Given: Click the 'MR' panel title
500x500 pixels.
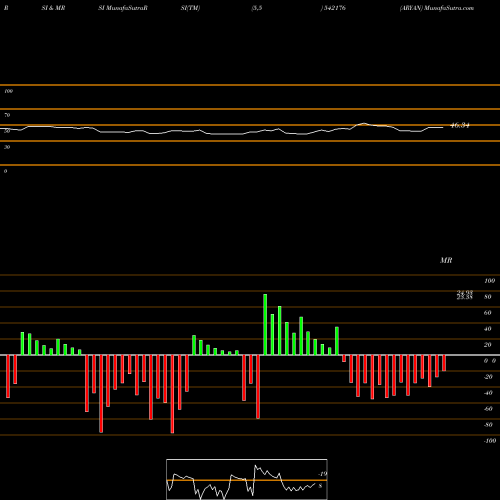Looking at the screenshot, I should 446,260.
